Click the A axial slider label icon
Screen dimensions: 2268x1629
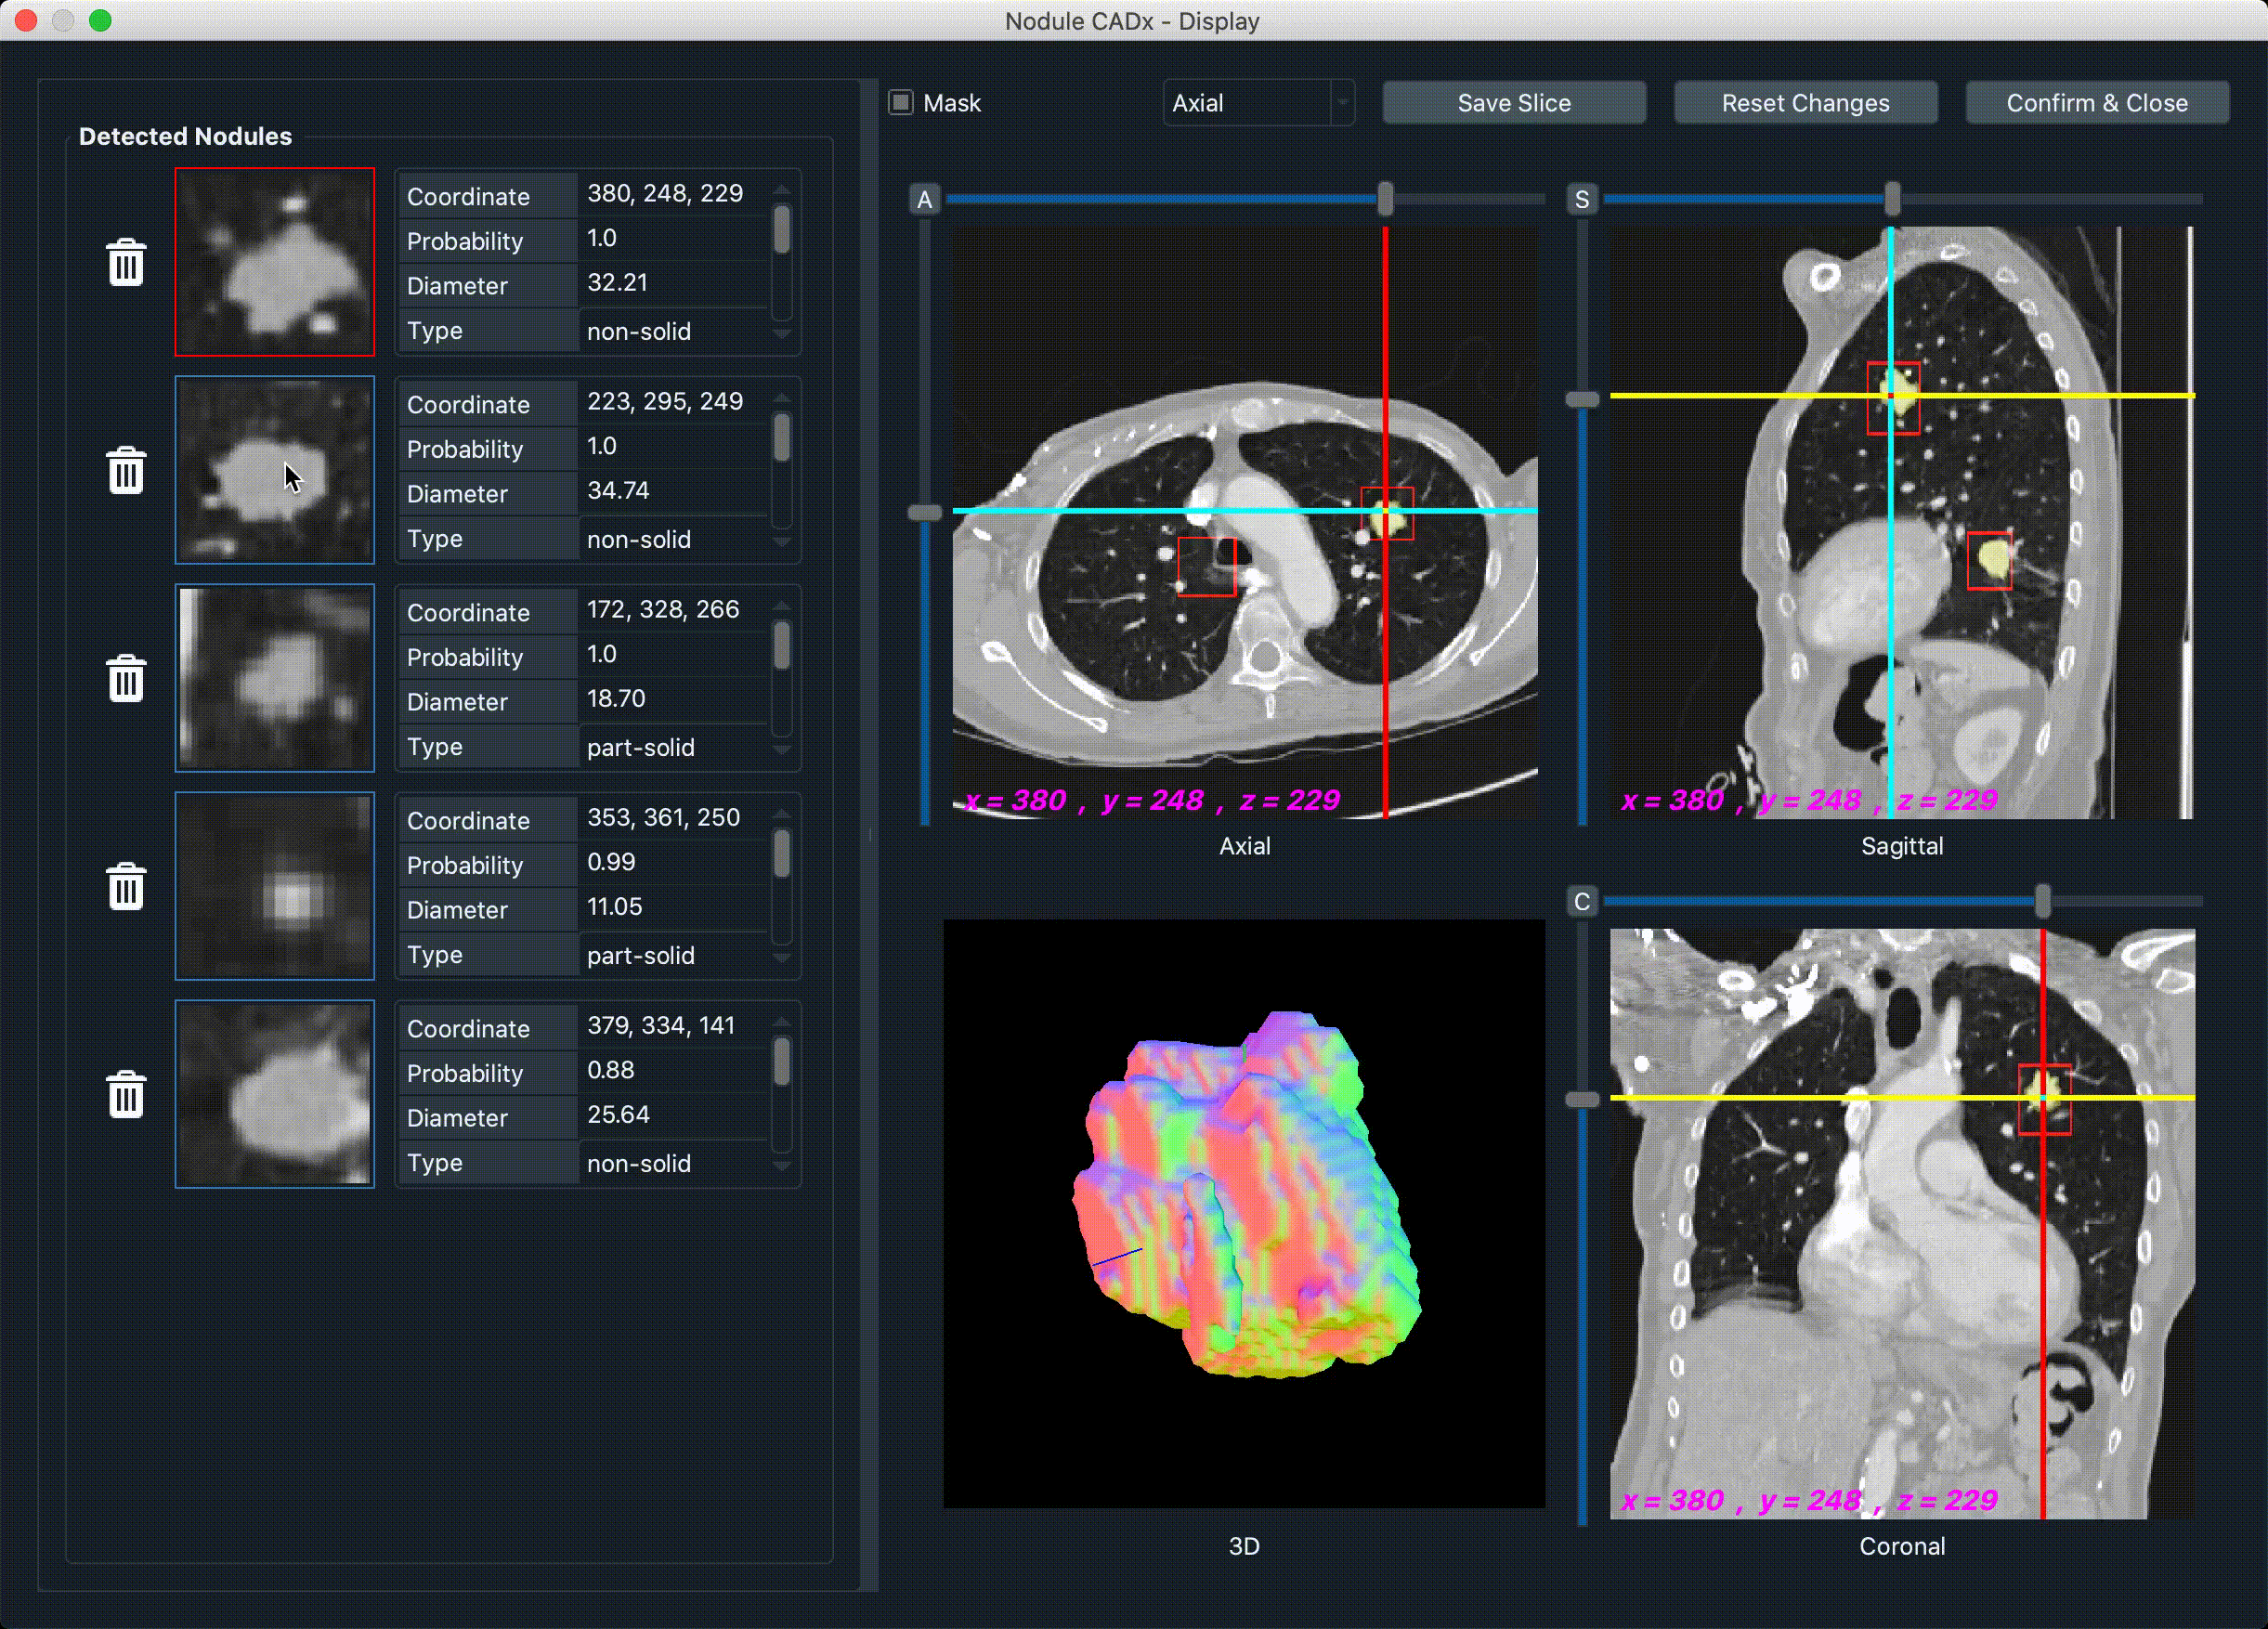(925, 200)
